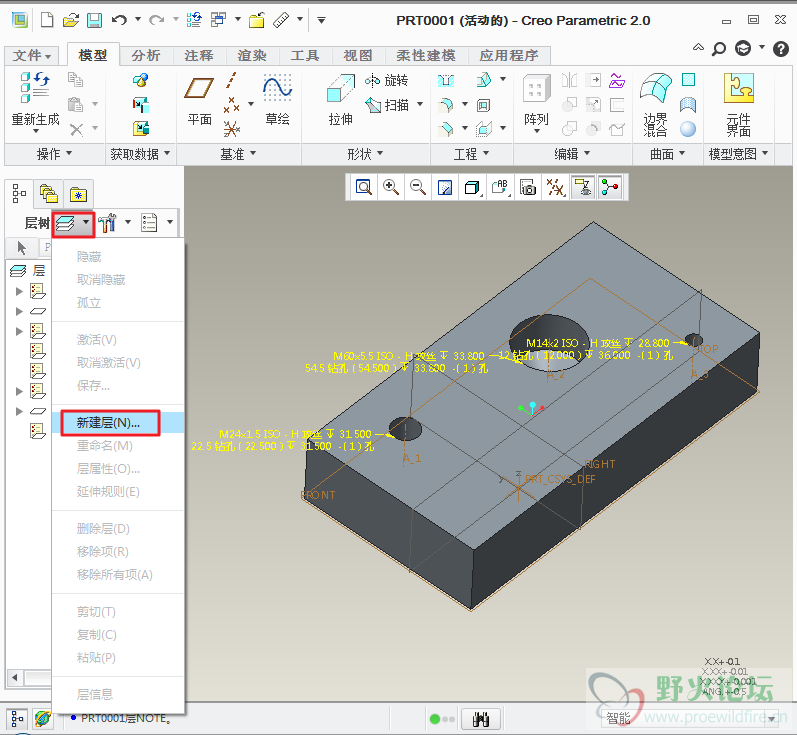This screenshot has height=735, width=797.
Task: Expand the Shapes (形状) group
Action: point(365,154)
